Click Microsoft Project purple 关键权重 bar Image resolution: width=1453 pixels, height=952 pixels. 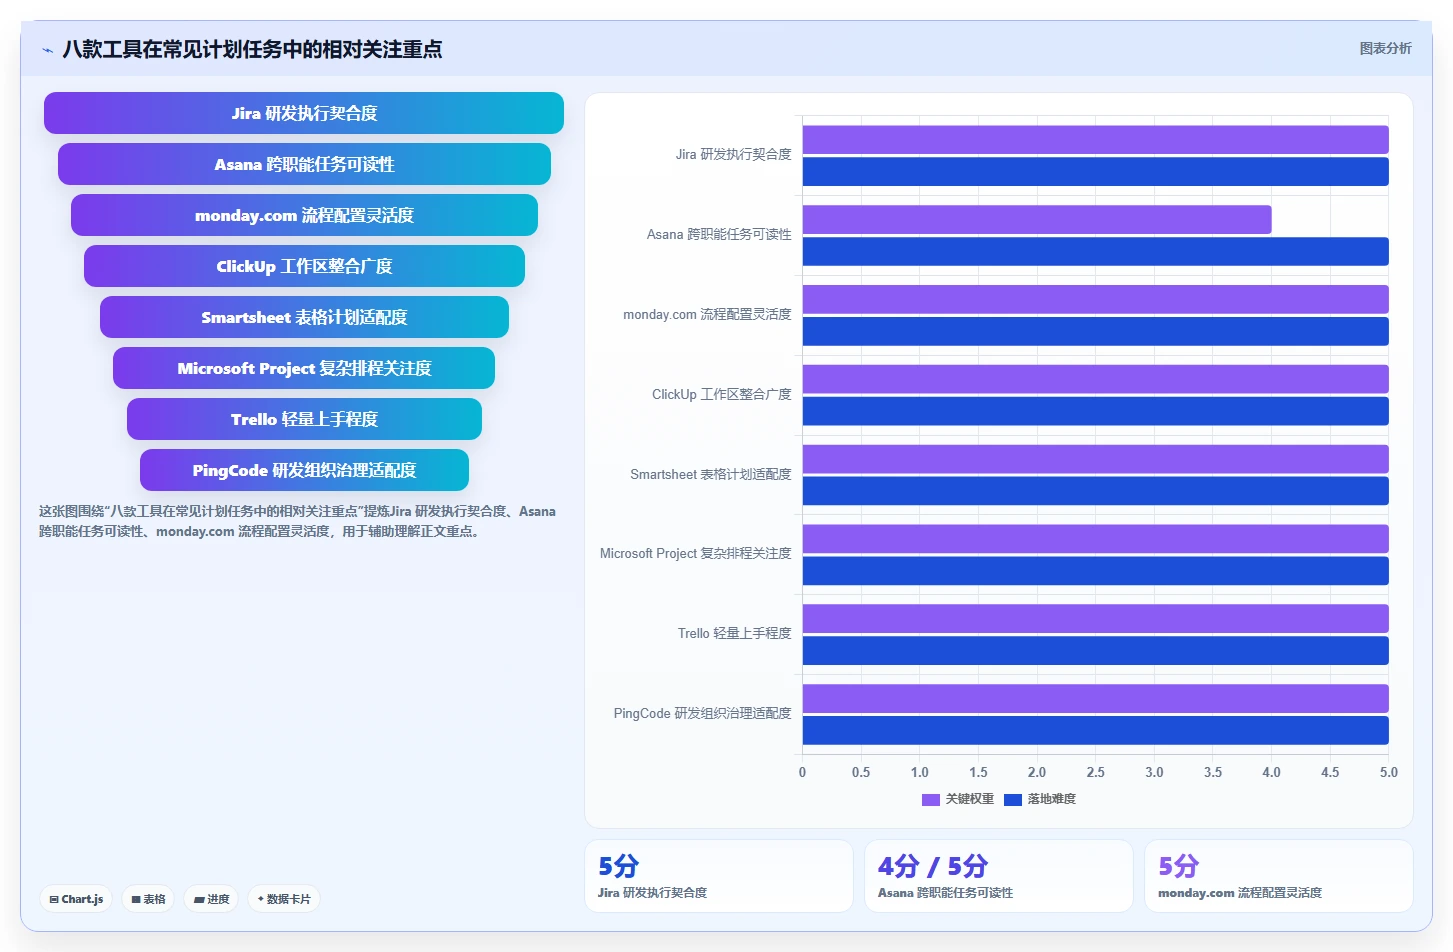(x=1096, y=539)
